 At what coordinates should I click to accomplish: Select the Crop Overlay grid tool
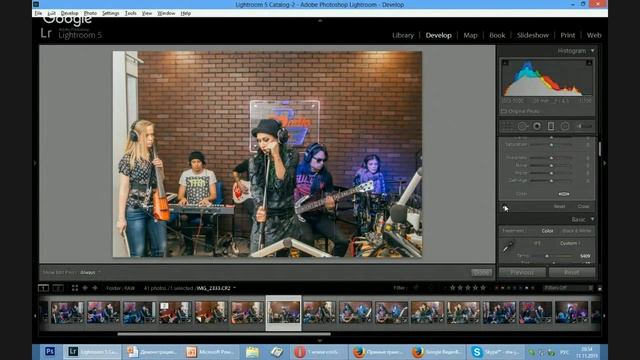pyautogui.click(x=507, y=127)
